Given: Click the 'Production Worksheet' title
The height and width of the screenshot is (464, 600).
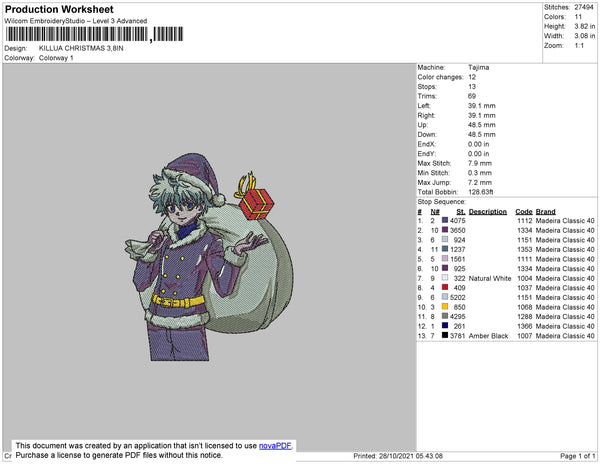Looking at the screenshot, I should click(59, 10).
